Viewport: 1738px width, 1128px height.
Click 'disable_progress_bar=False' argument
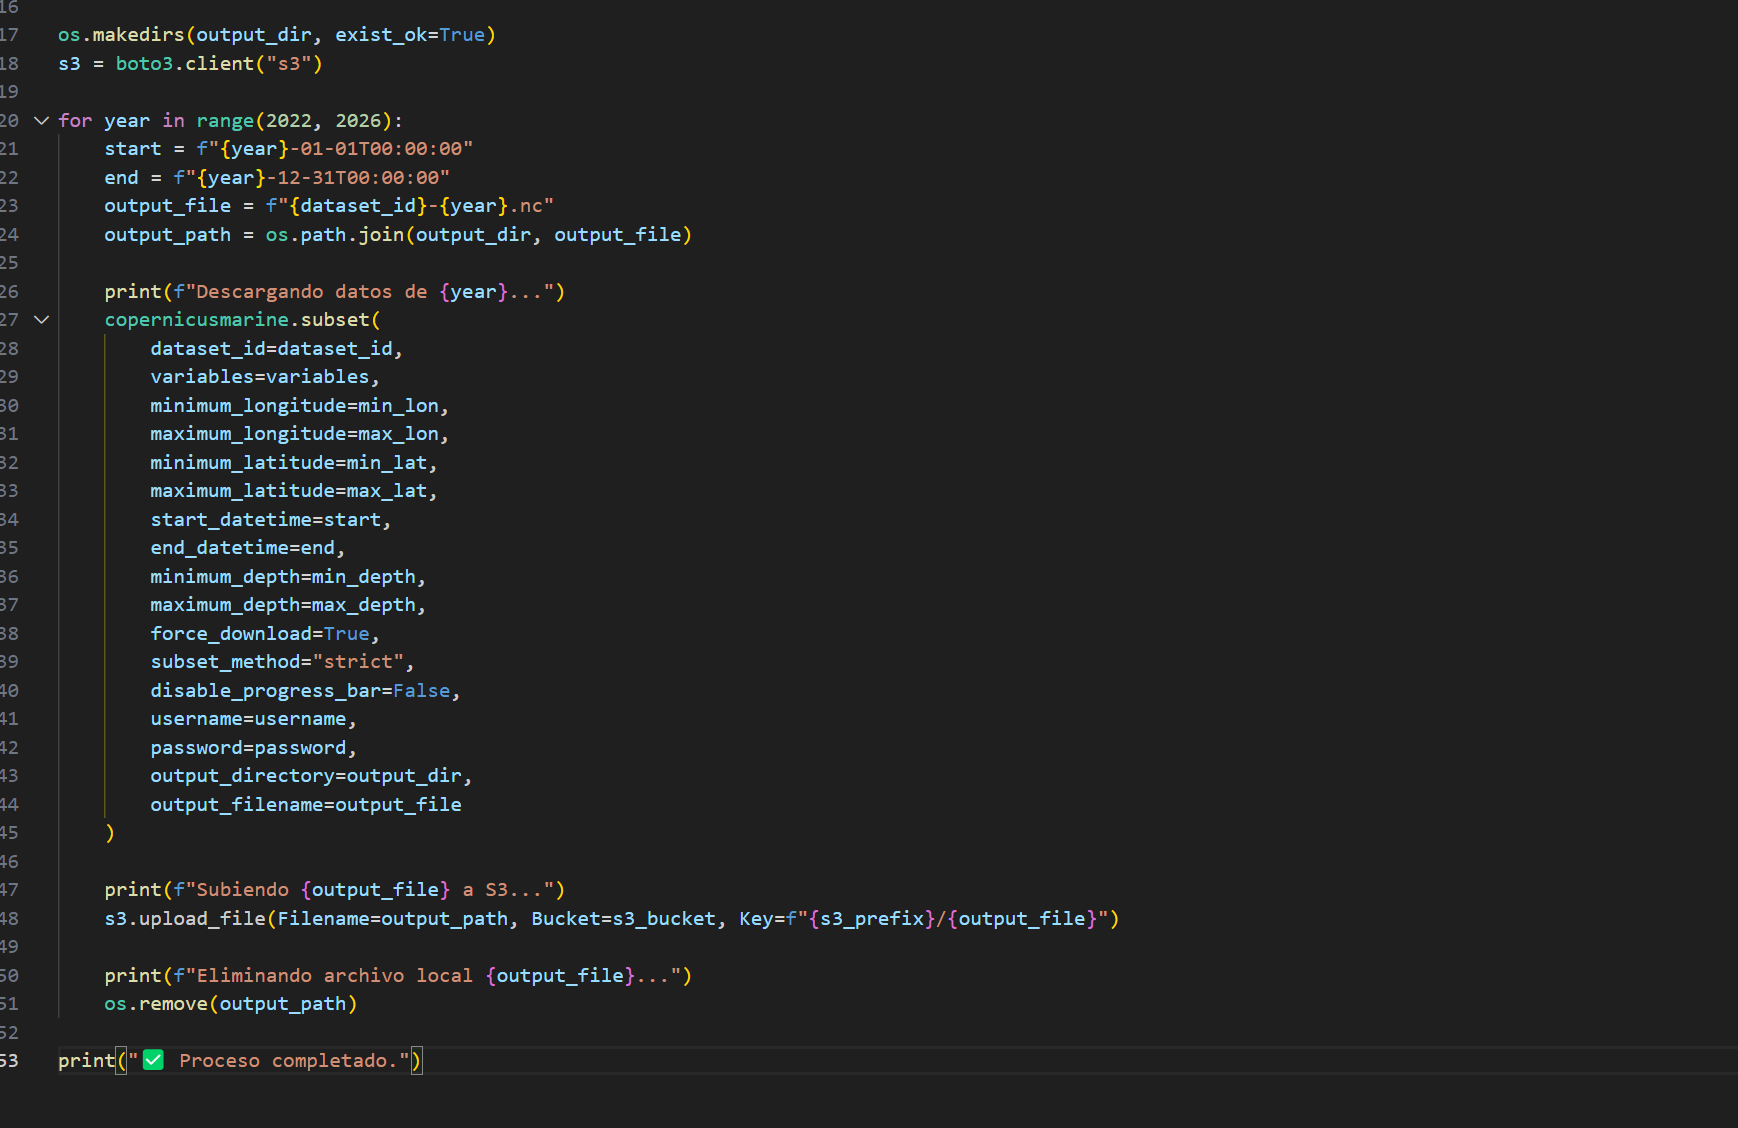301,690
